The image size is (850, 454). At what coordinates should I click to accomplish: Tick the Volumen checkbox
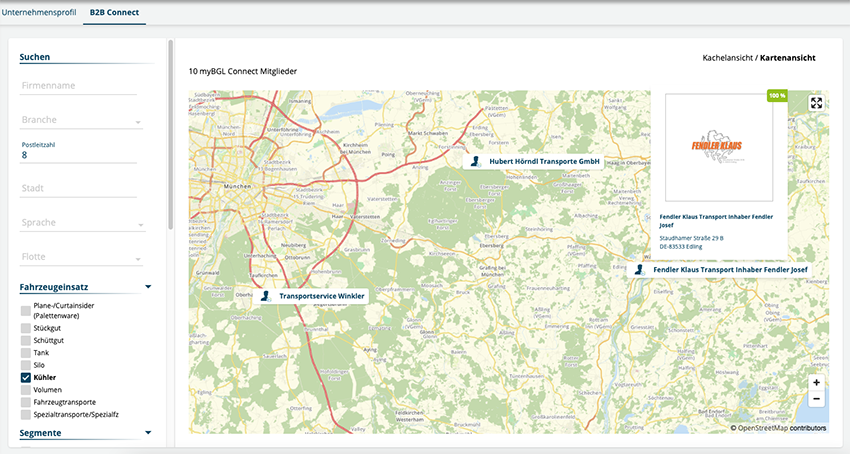(x=25, y=390)
